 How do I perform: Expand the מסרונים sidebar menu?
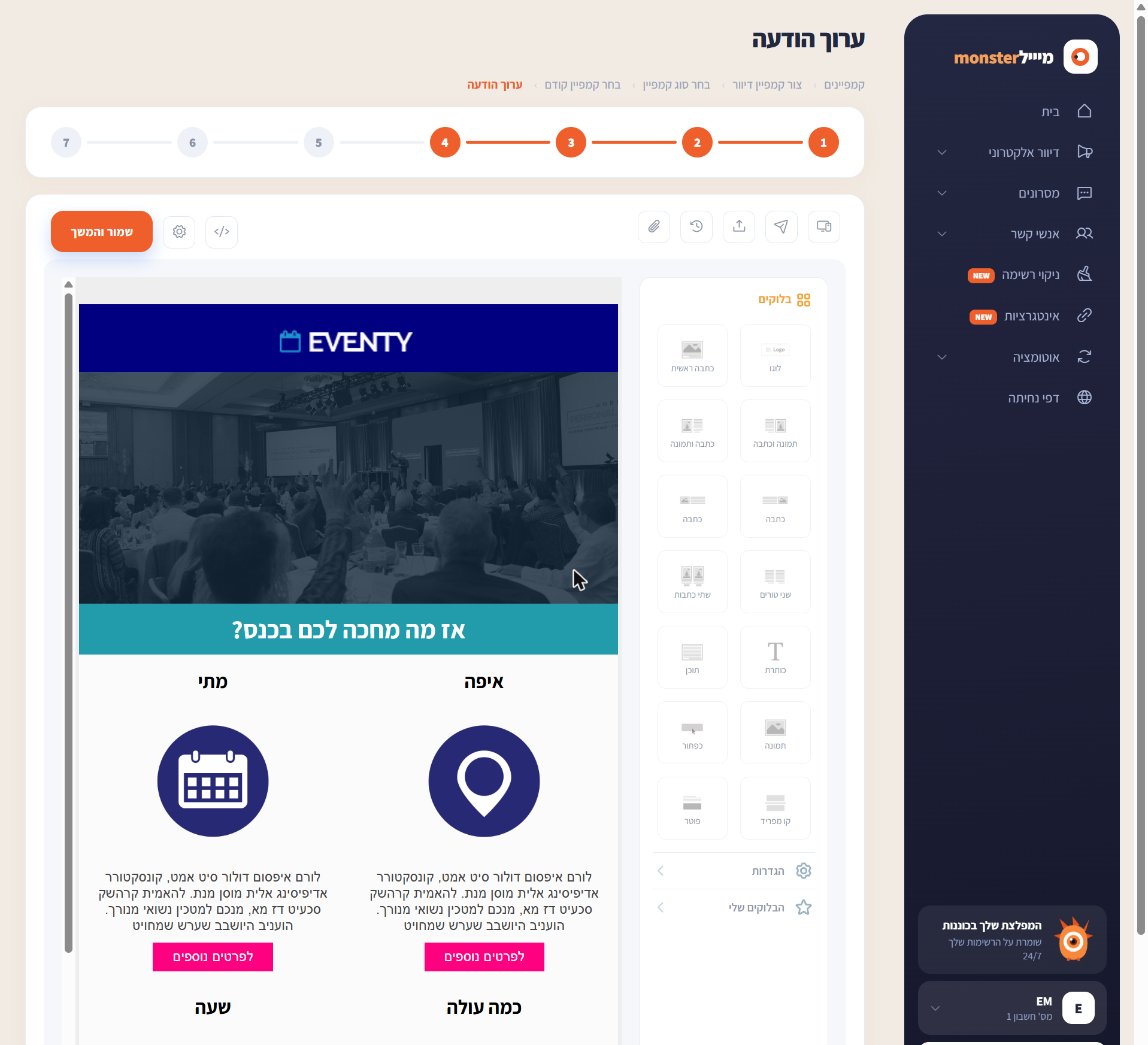tap(1013, 193)
